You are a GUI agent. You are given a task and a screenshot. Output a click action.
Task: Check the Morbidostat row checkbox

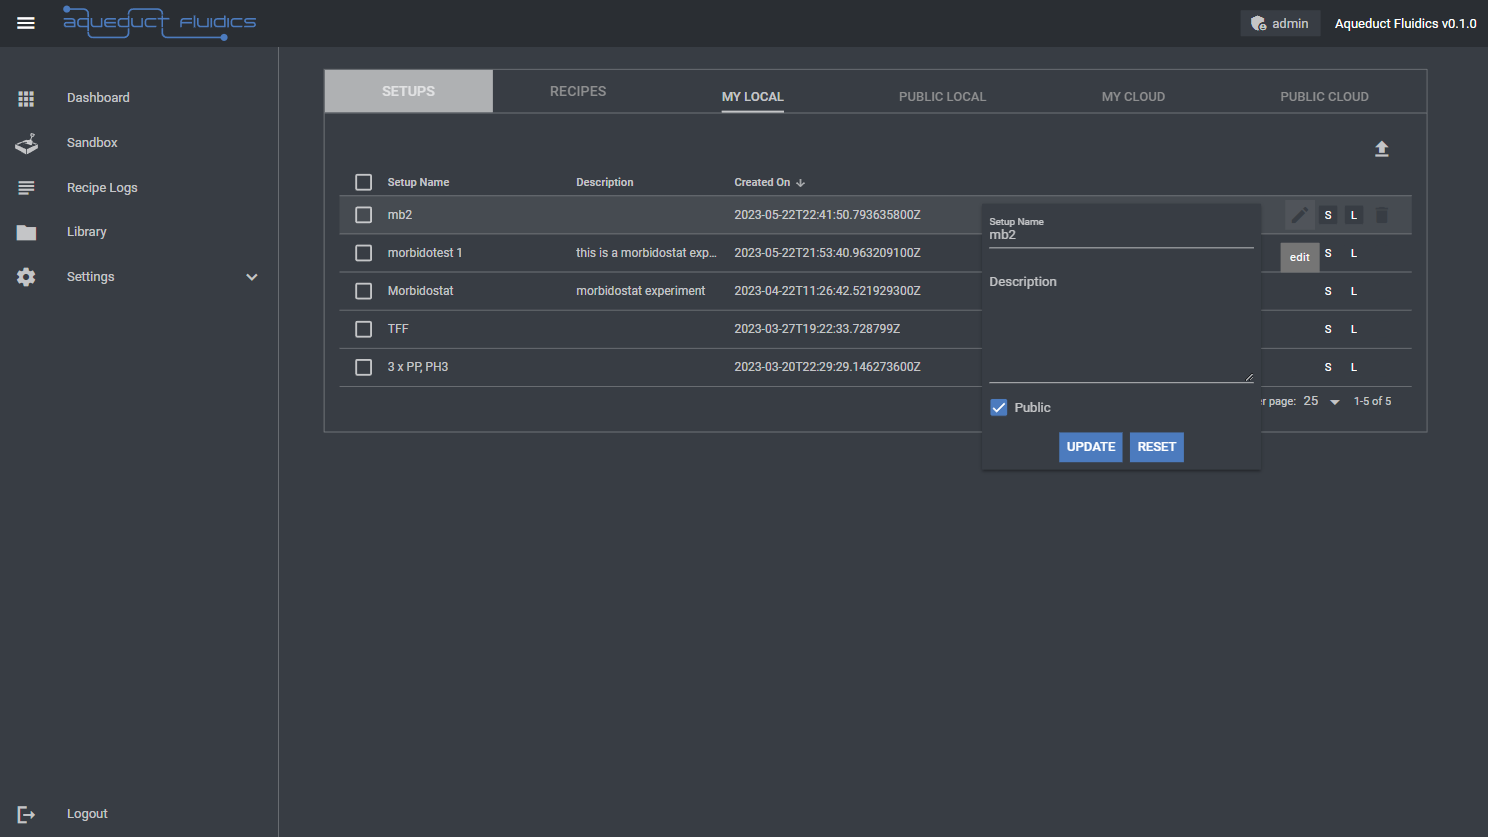364,291
